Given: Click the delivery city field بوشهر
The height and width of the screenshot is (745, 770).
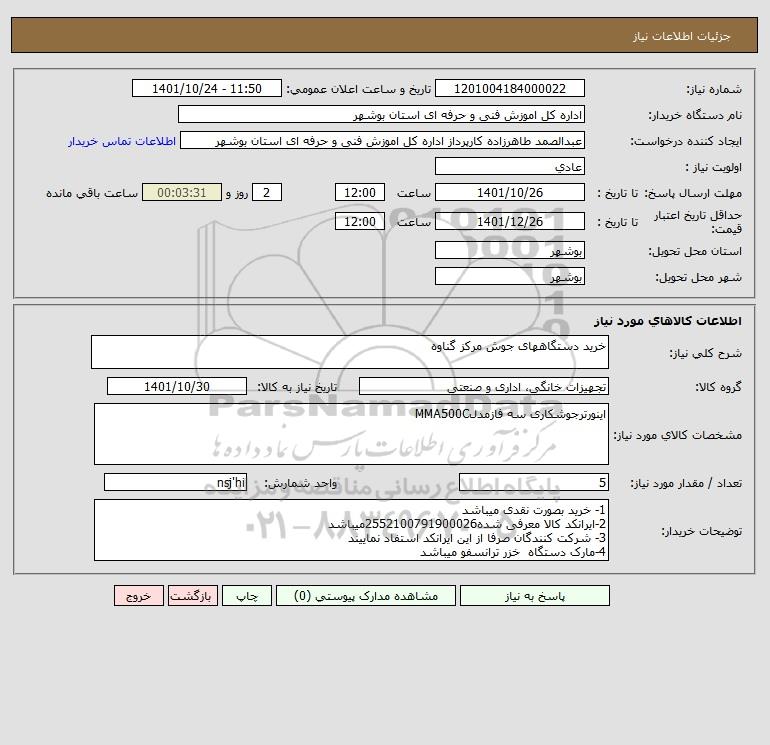Looking at the screenshot, I should 510,276.
